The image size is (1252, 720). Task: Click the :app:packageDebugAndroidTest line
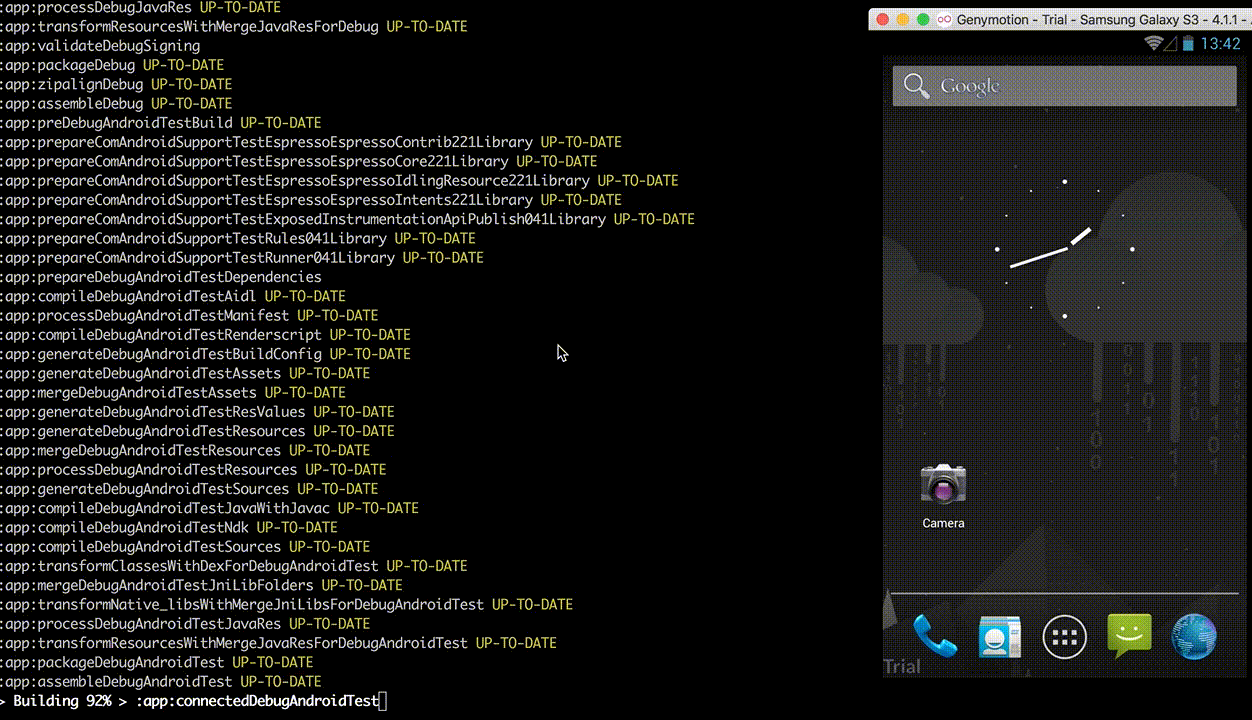click(157, 662)
